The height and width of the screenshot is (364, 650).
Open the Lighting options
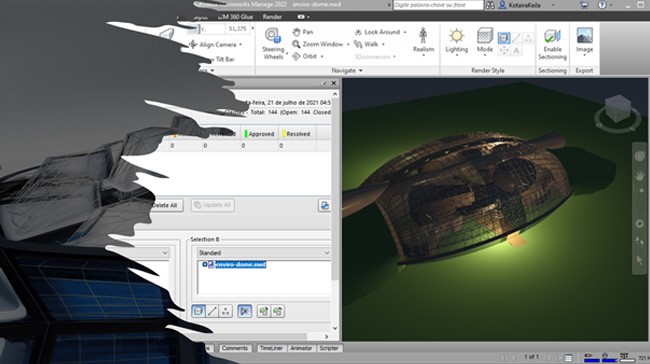[x=456, y=41]
